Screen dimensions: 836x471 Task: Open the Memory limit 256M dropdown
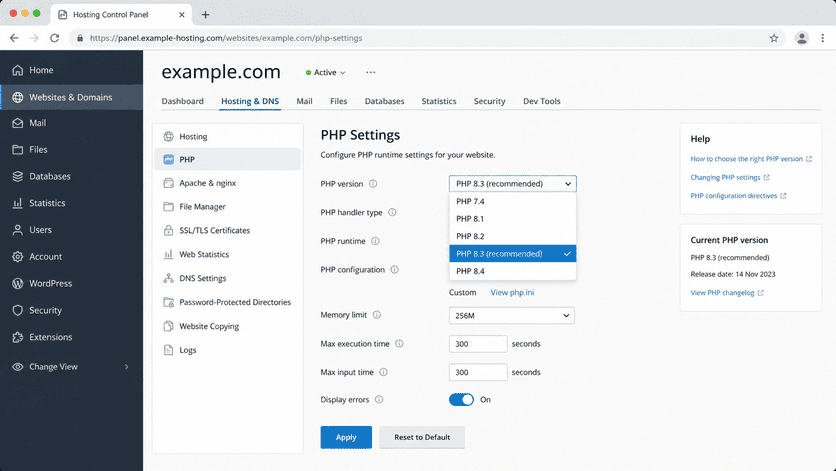512,315
